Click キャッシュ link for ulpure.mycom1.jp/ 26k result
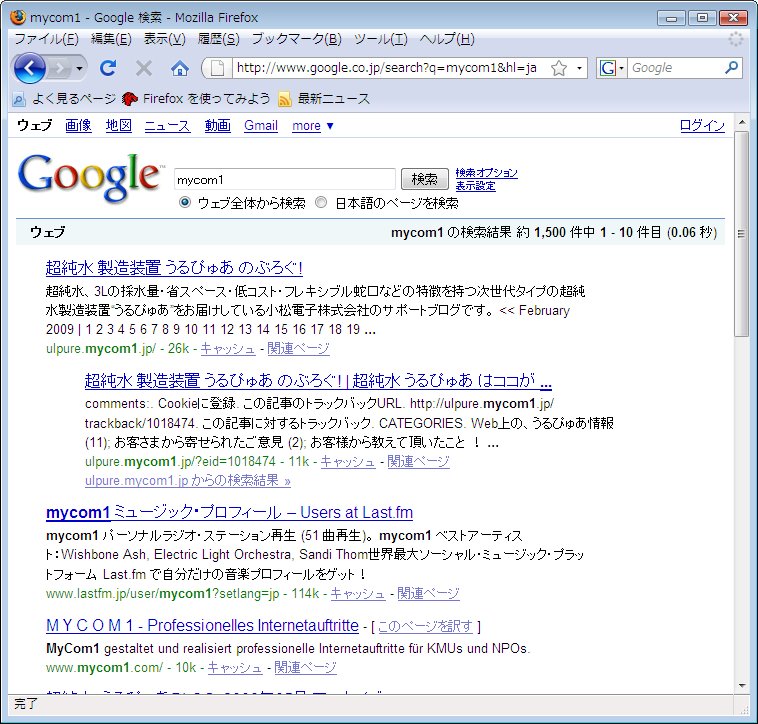The width and height of the screenshot is (758, 724). 228,348
